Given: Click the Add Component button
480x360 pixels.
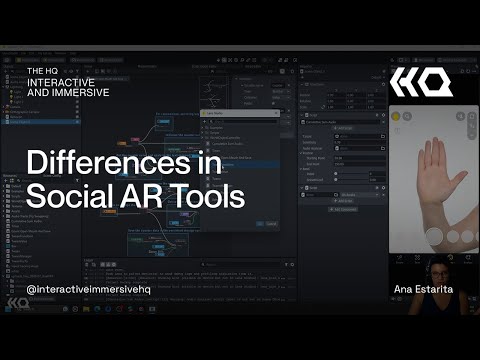Looking at the screenshot, I should [343, 209].
